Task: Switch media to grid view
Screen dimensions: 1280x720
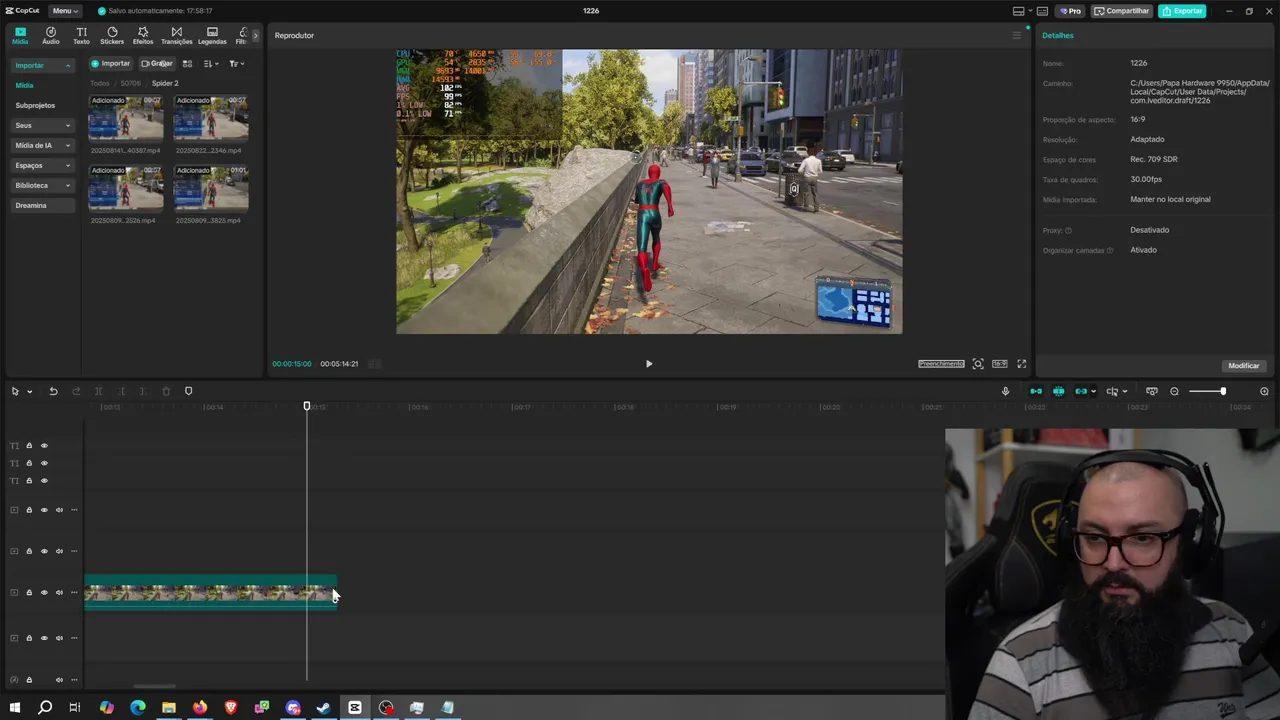Action: [187, 63]
